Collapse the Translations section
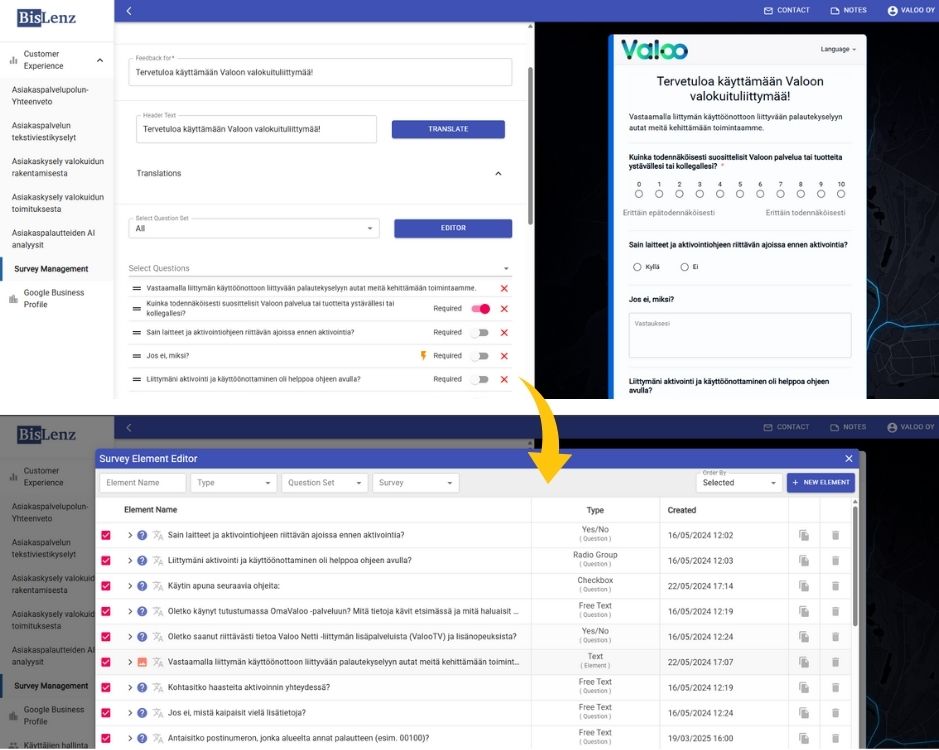This screenshot has width=939, height=750. pyautogui.click(x=498, y=174)
